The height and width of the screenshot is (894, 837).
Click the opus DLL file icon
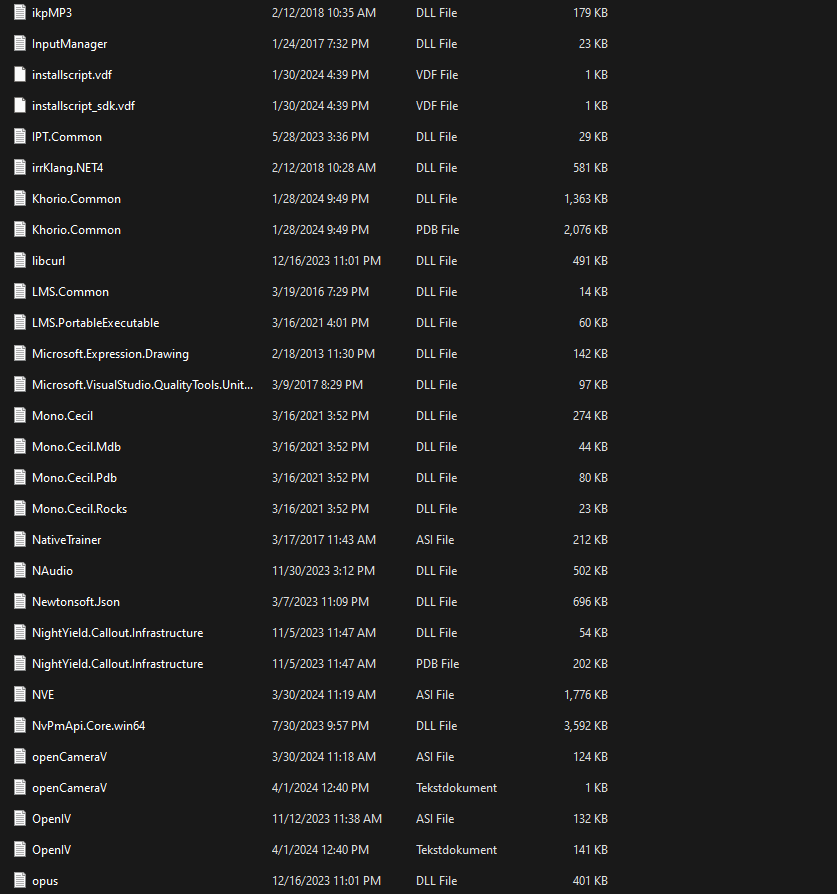click(x=20, y=881)
